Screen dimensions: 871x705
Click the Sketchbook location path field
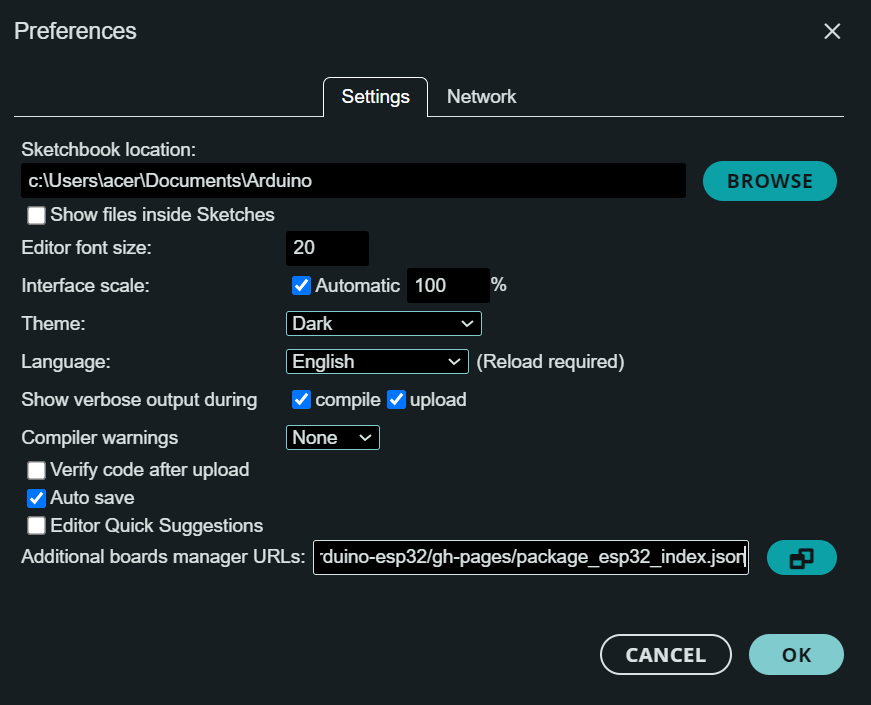pos(353,182)
